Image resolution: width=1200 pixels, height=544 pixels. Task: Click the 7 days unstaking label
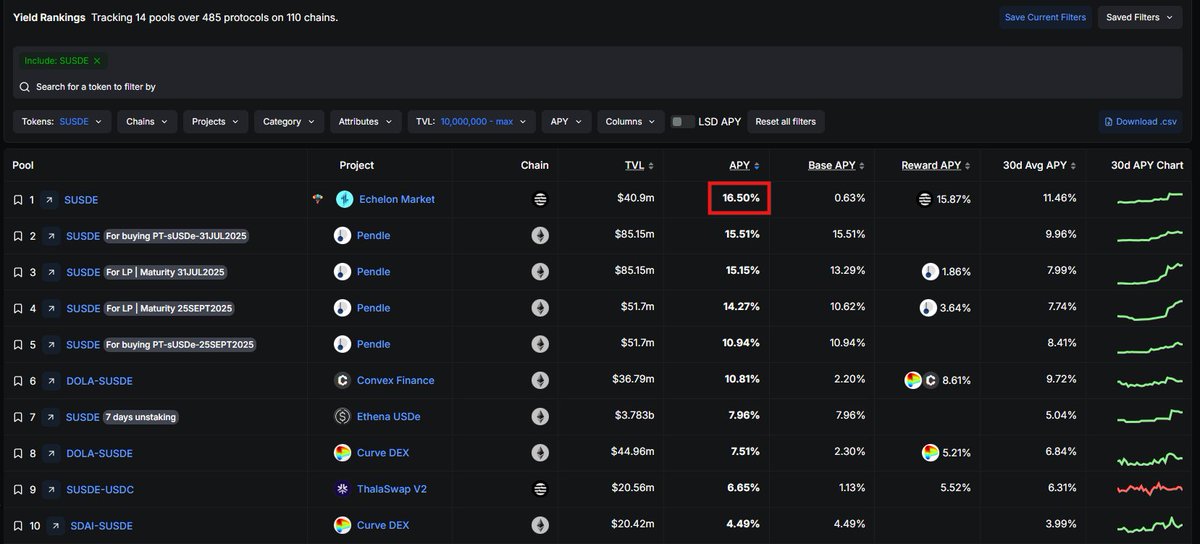140,417
